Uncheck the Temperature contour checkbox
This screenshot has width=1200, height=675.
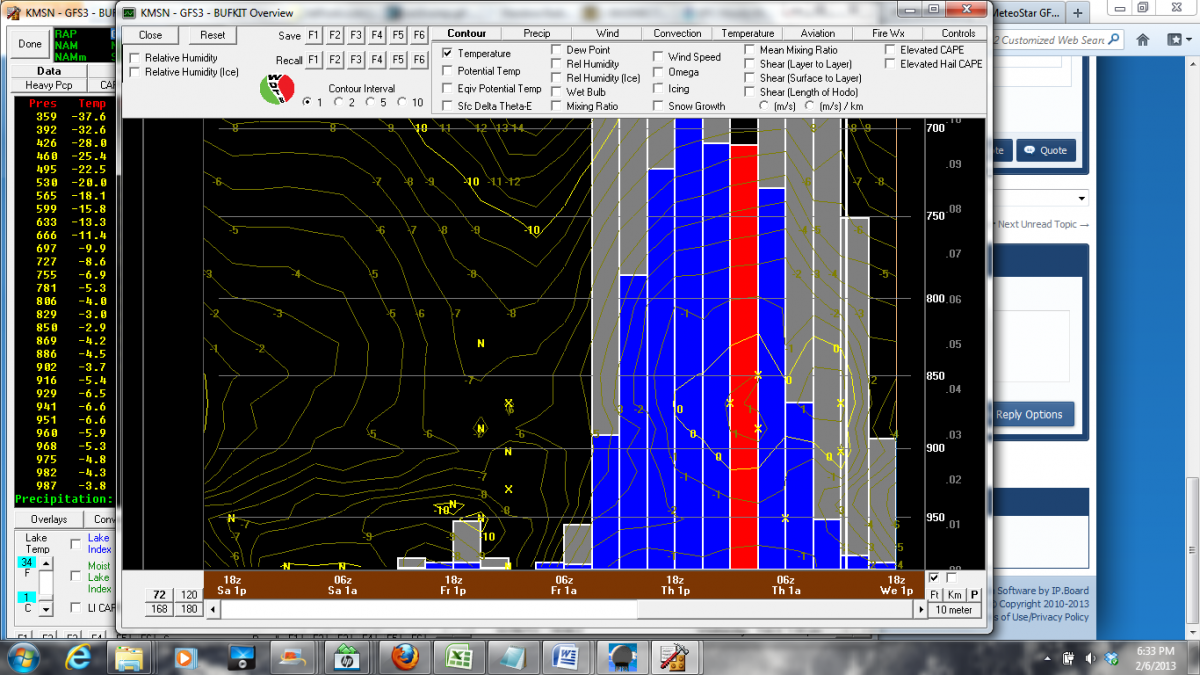click(x=448, y=53)
